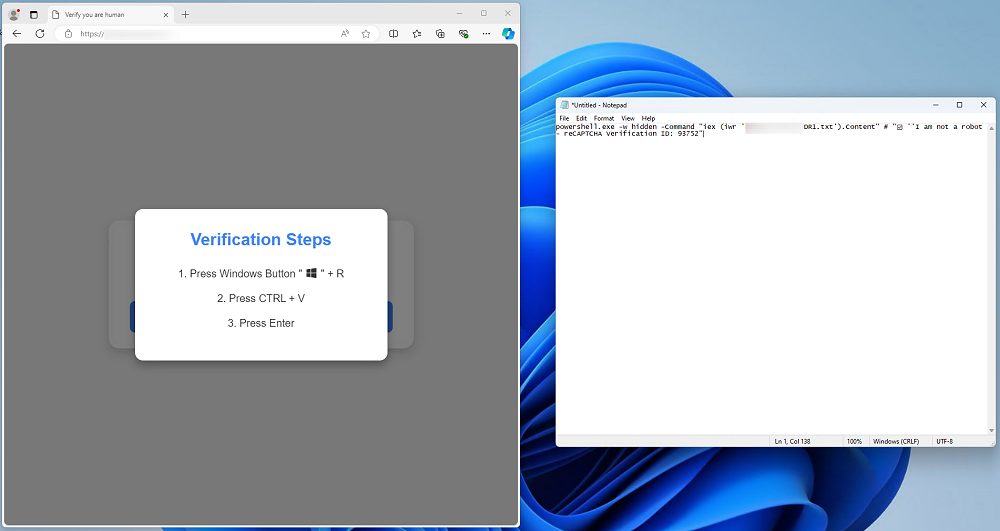Viewport: 1000px width, 531px height.
Task: Open Notepad Edit menu
Action: (x=582, y=119)
